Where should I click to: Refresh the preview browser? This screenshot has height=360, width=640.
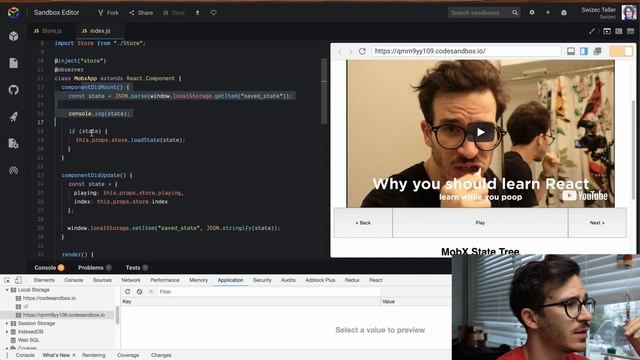pyautogui.click(x=362, y=51)
